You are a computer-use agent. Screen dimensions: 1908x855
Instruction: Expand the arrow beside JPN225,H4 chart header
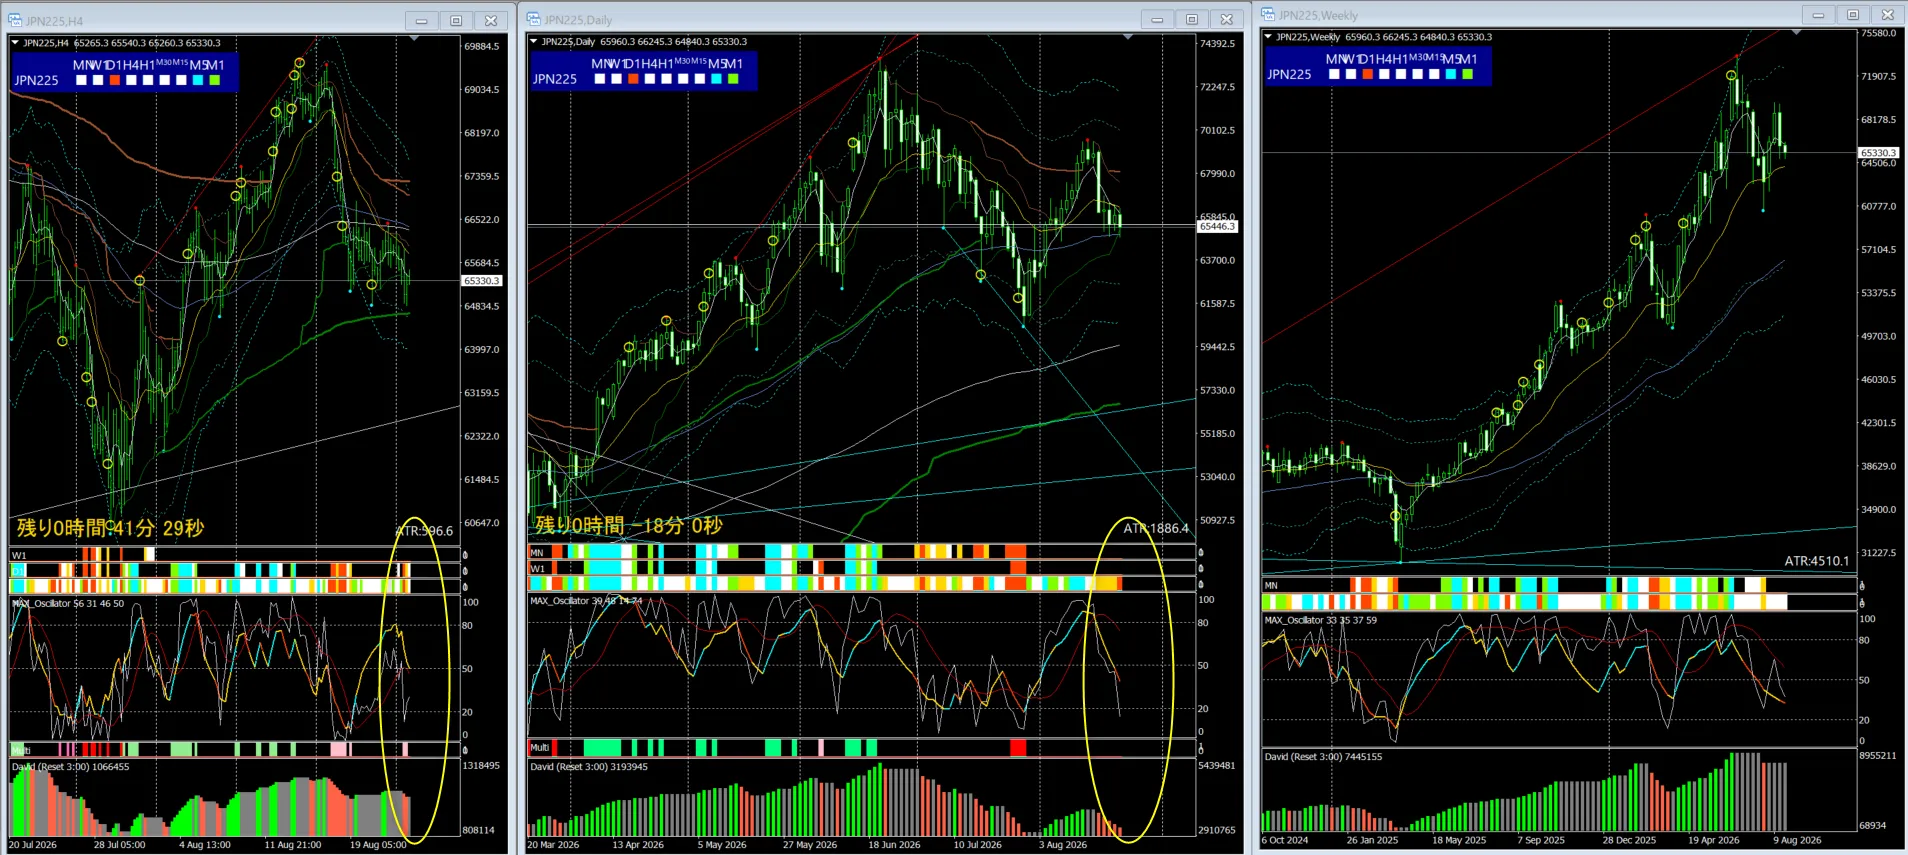(15, 43)
